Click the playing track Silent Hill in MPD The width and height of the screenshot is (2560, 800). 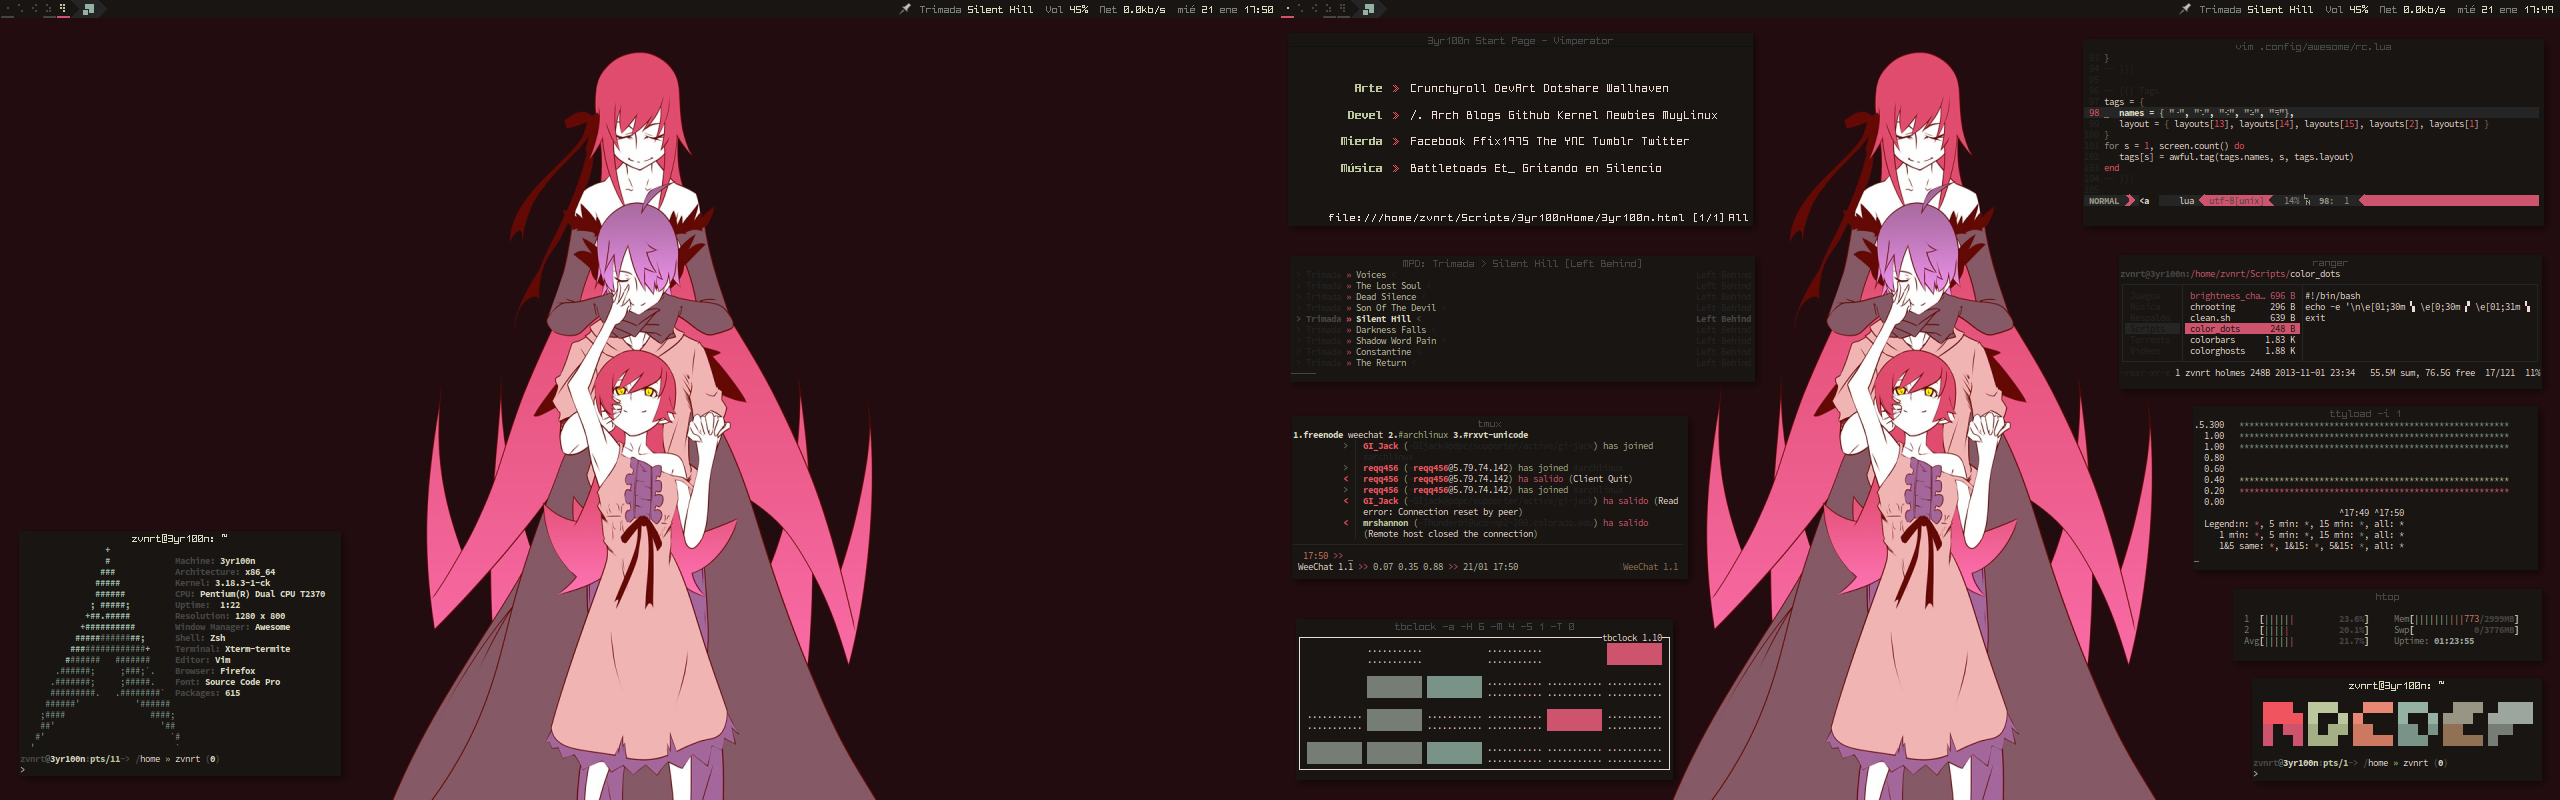[1383, 319]
